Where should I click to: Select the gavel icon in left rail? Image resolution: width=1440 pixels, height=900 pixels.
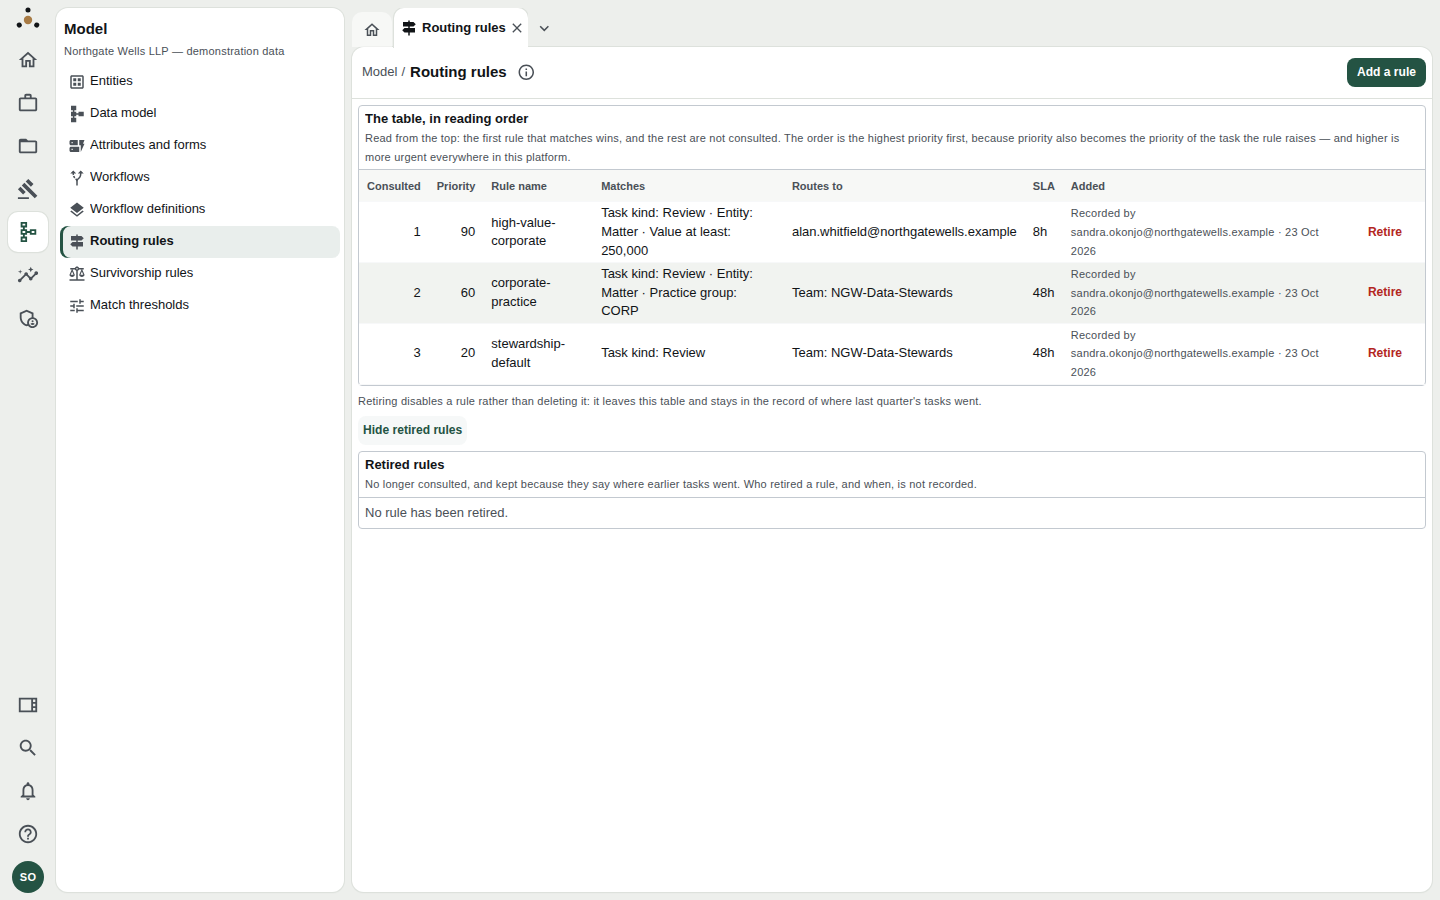point(28,189)
